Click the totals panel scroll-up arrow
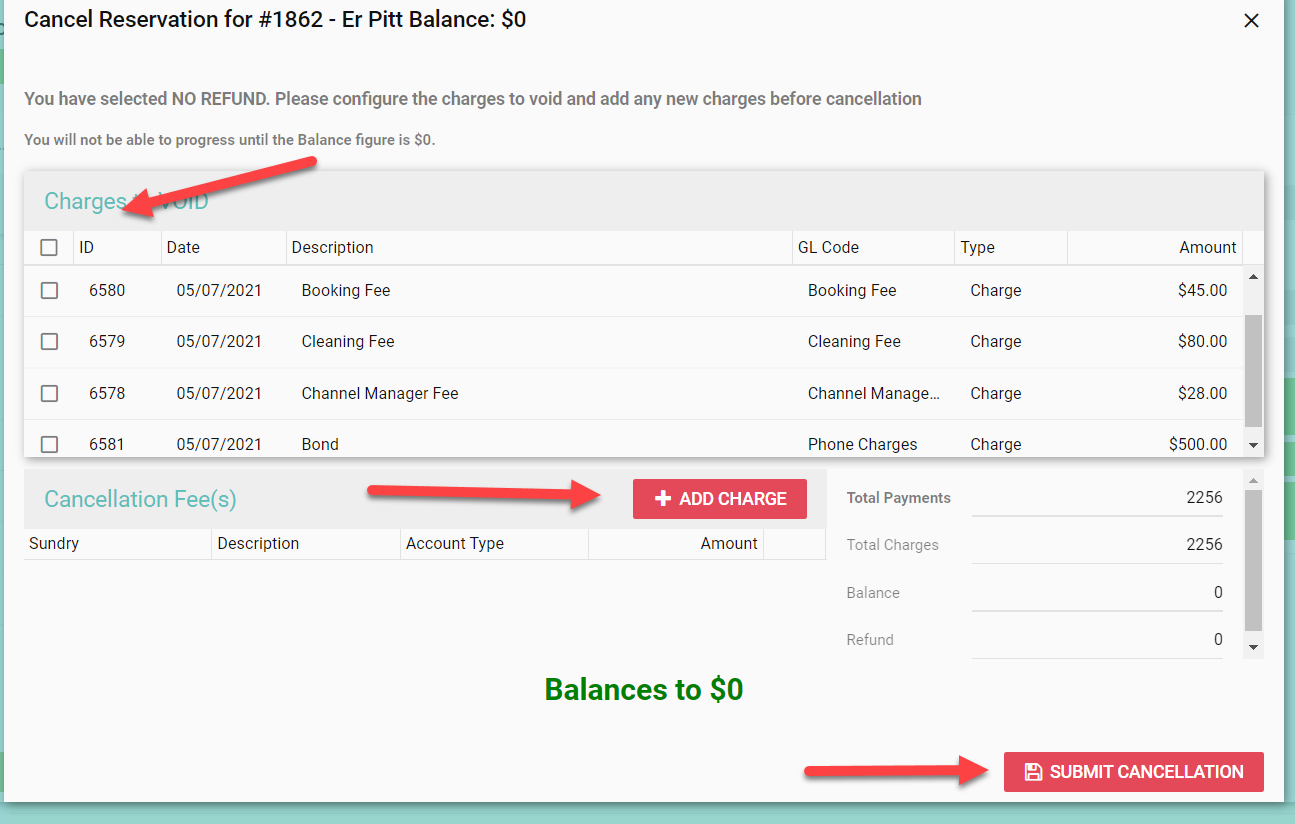 (x=1254, y=481)
